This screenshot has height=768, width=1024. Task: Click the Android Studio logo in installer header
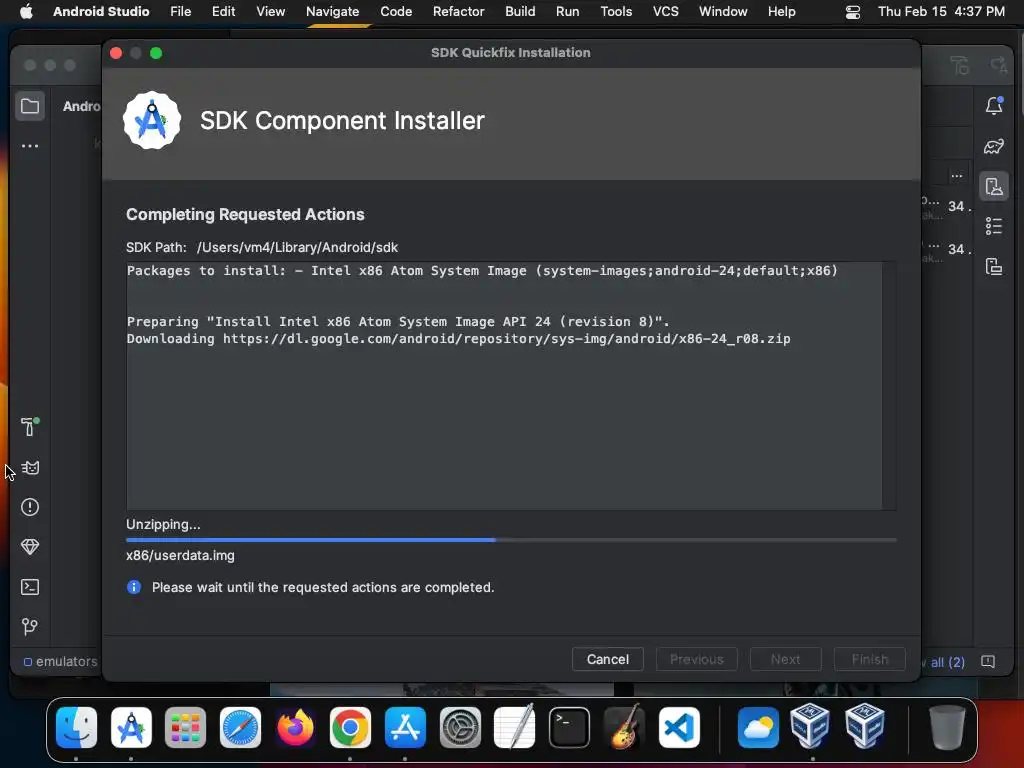click(152, 120)
